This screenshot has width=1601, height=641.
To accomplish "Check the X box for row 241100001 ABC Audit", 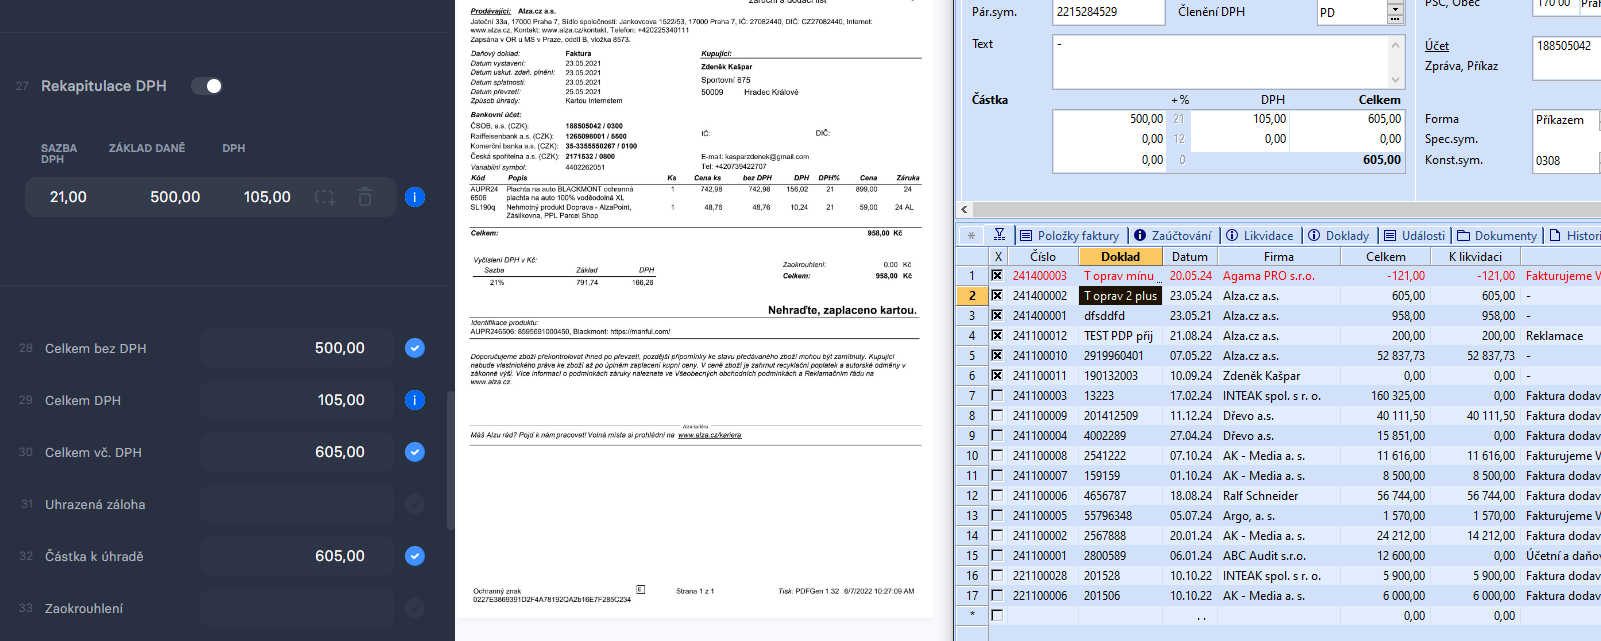I will (x=997, y=556).
